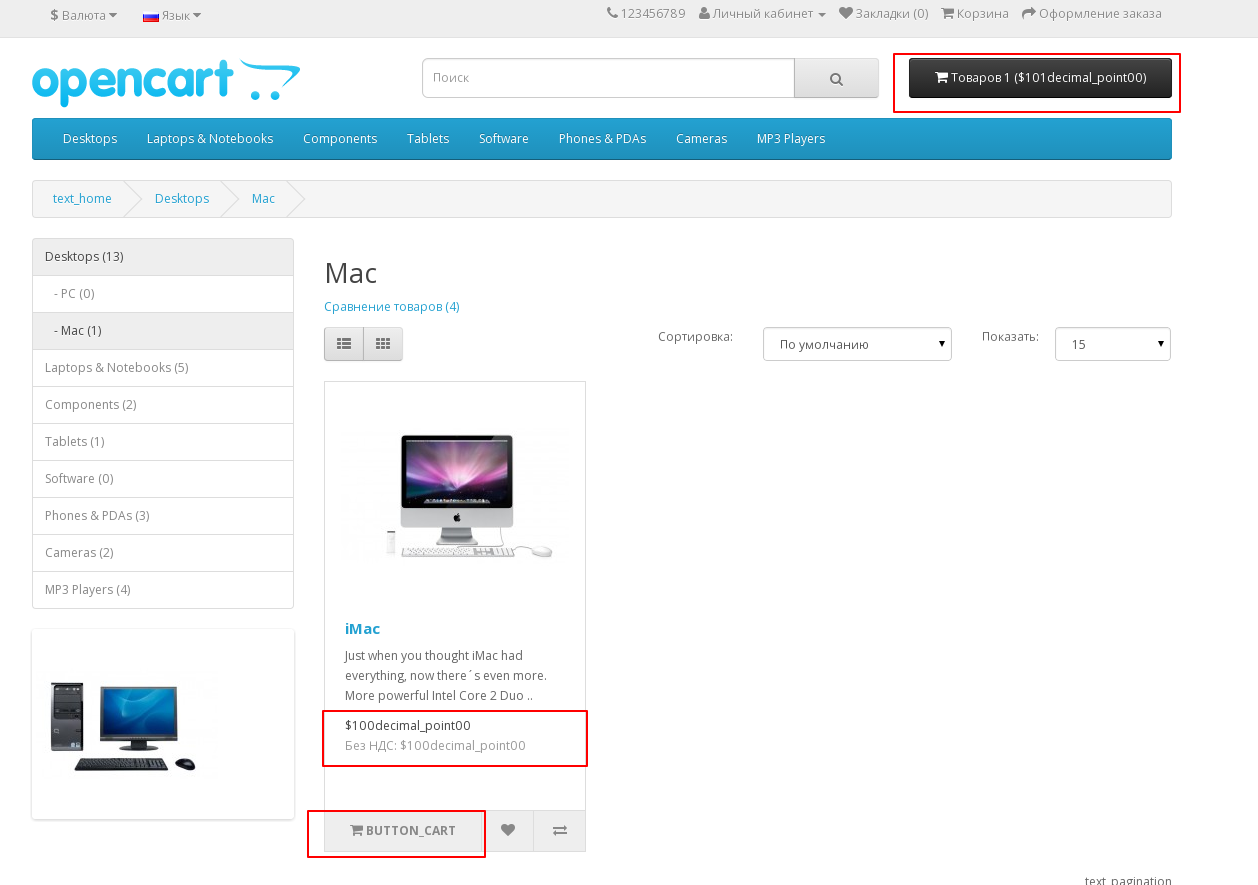Open the Язык language dropdown
Screen dimensions: 1258x885
coord(172,15)
